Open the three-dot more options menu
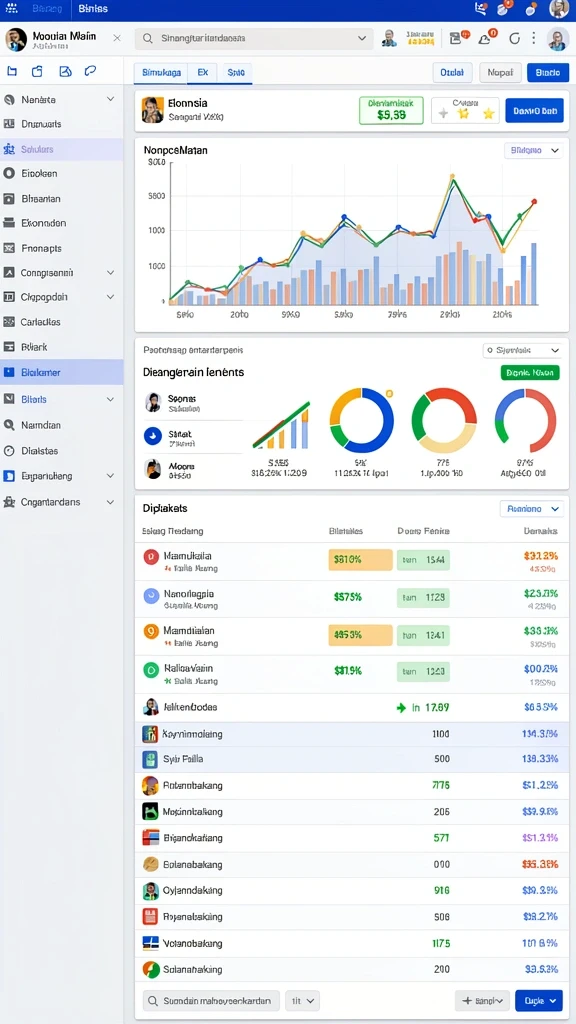Image resolution: width=576 pixels, height=1024 pixels. pyautogui.click(x=534, y=39)
